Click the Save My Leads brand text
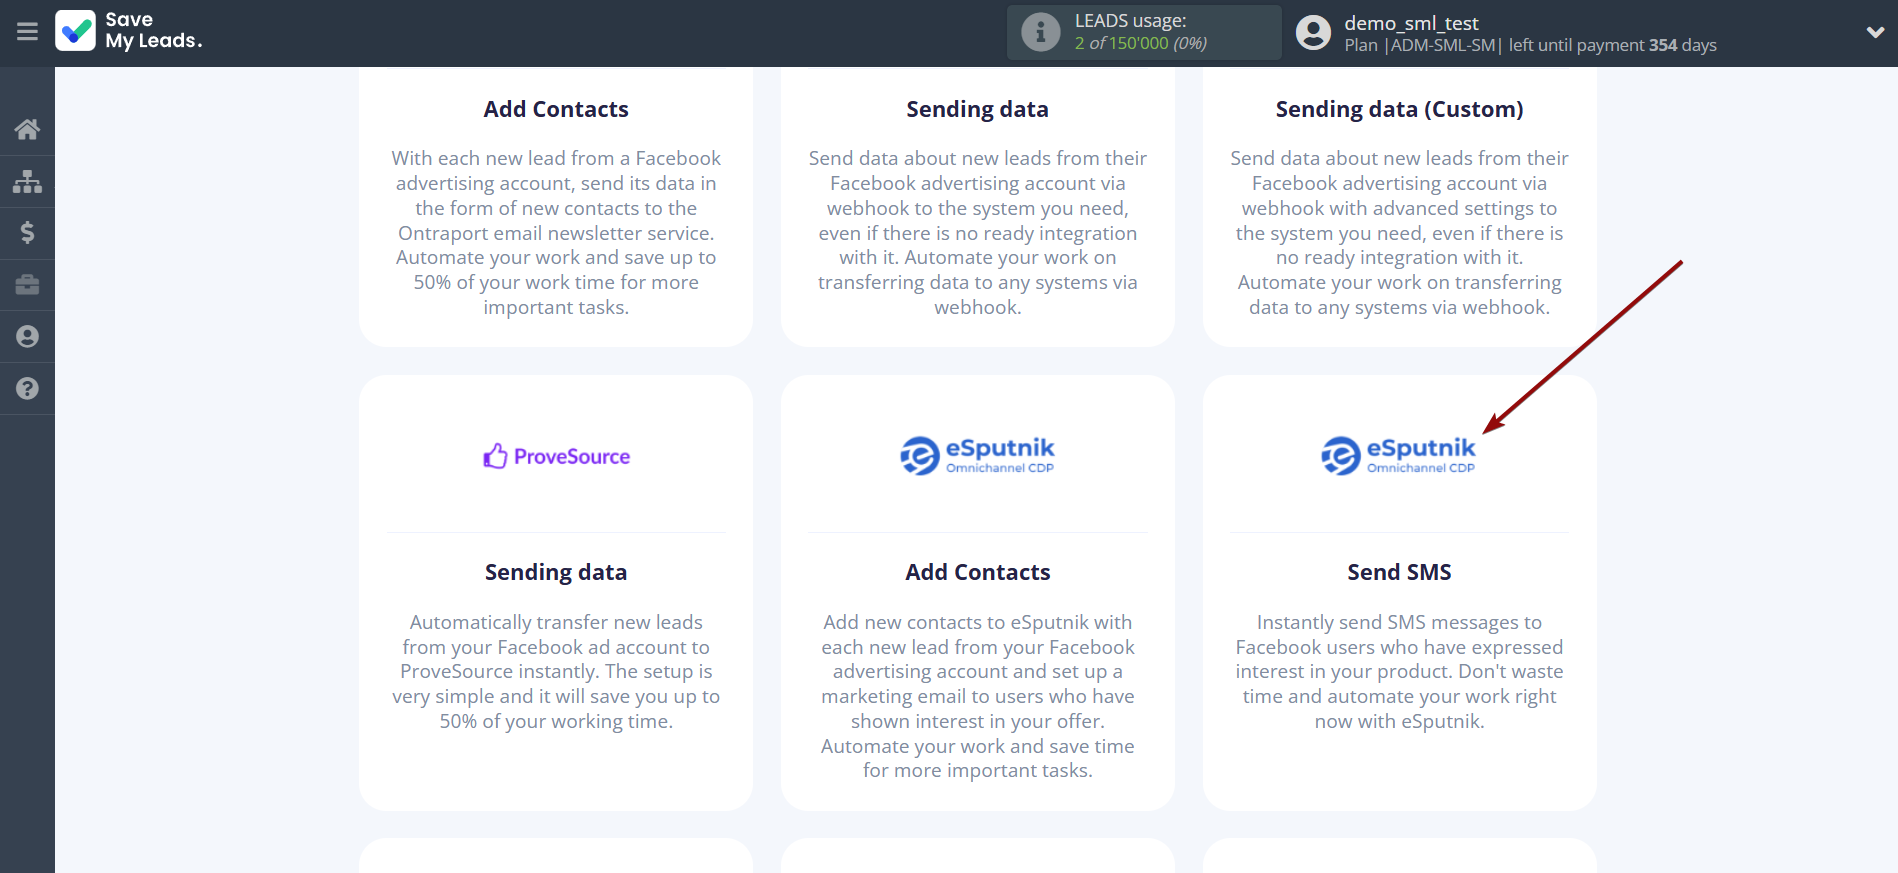The image size is (1898, 873). [x=153, y=31]
